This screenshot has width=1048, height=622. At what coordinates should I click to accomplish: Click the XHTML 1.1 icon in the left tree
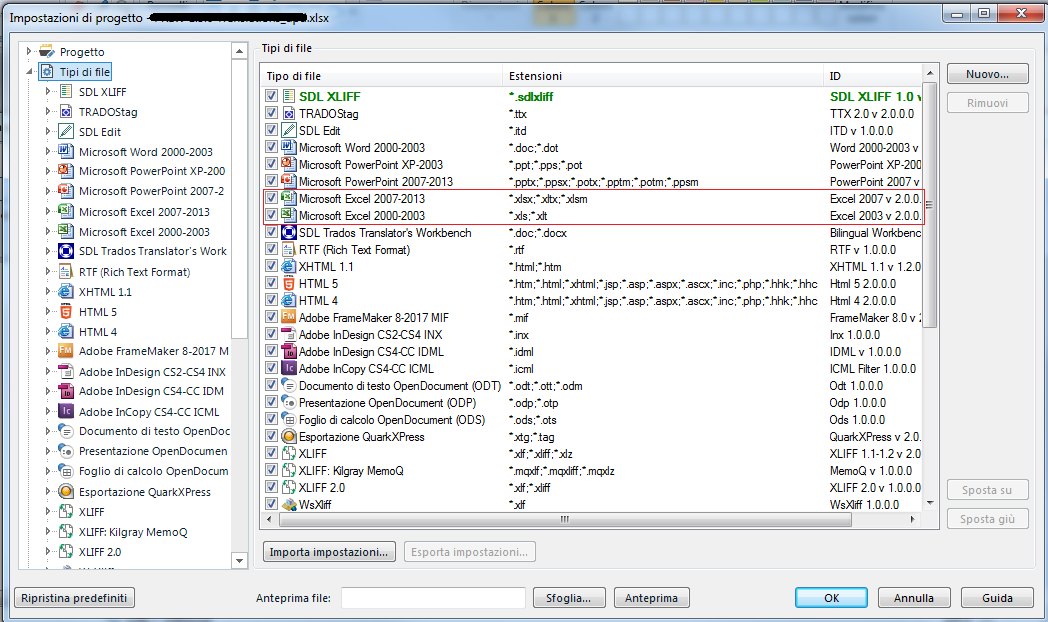click(x=66, y=291)
